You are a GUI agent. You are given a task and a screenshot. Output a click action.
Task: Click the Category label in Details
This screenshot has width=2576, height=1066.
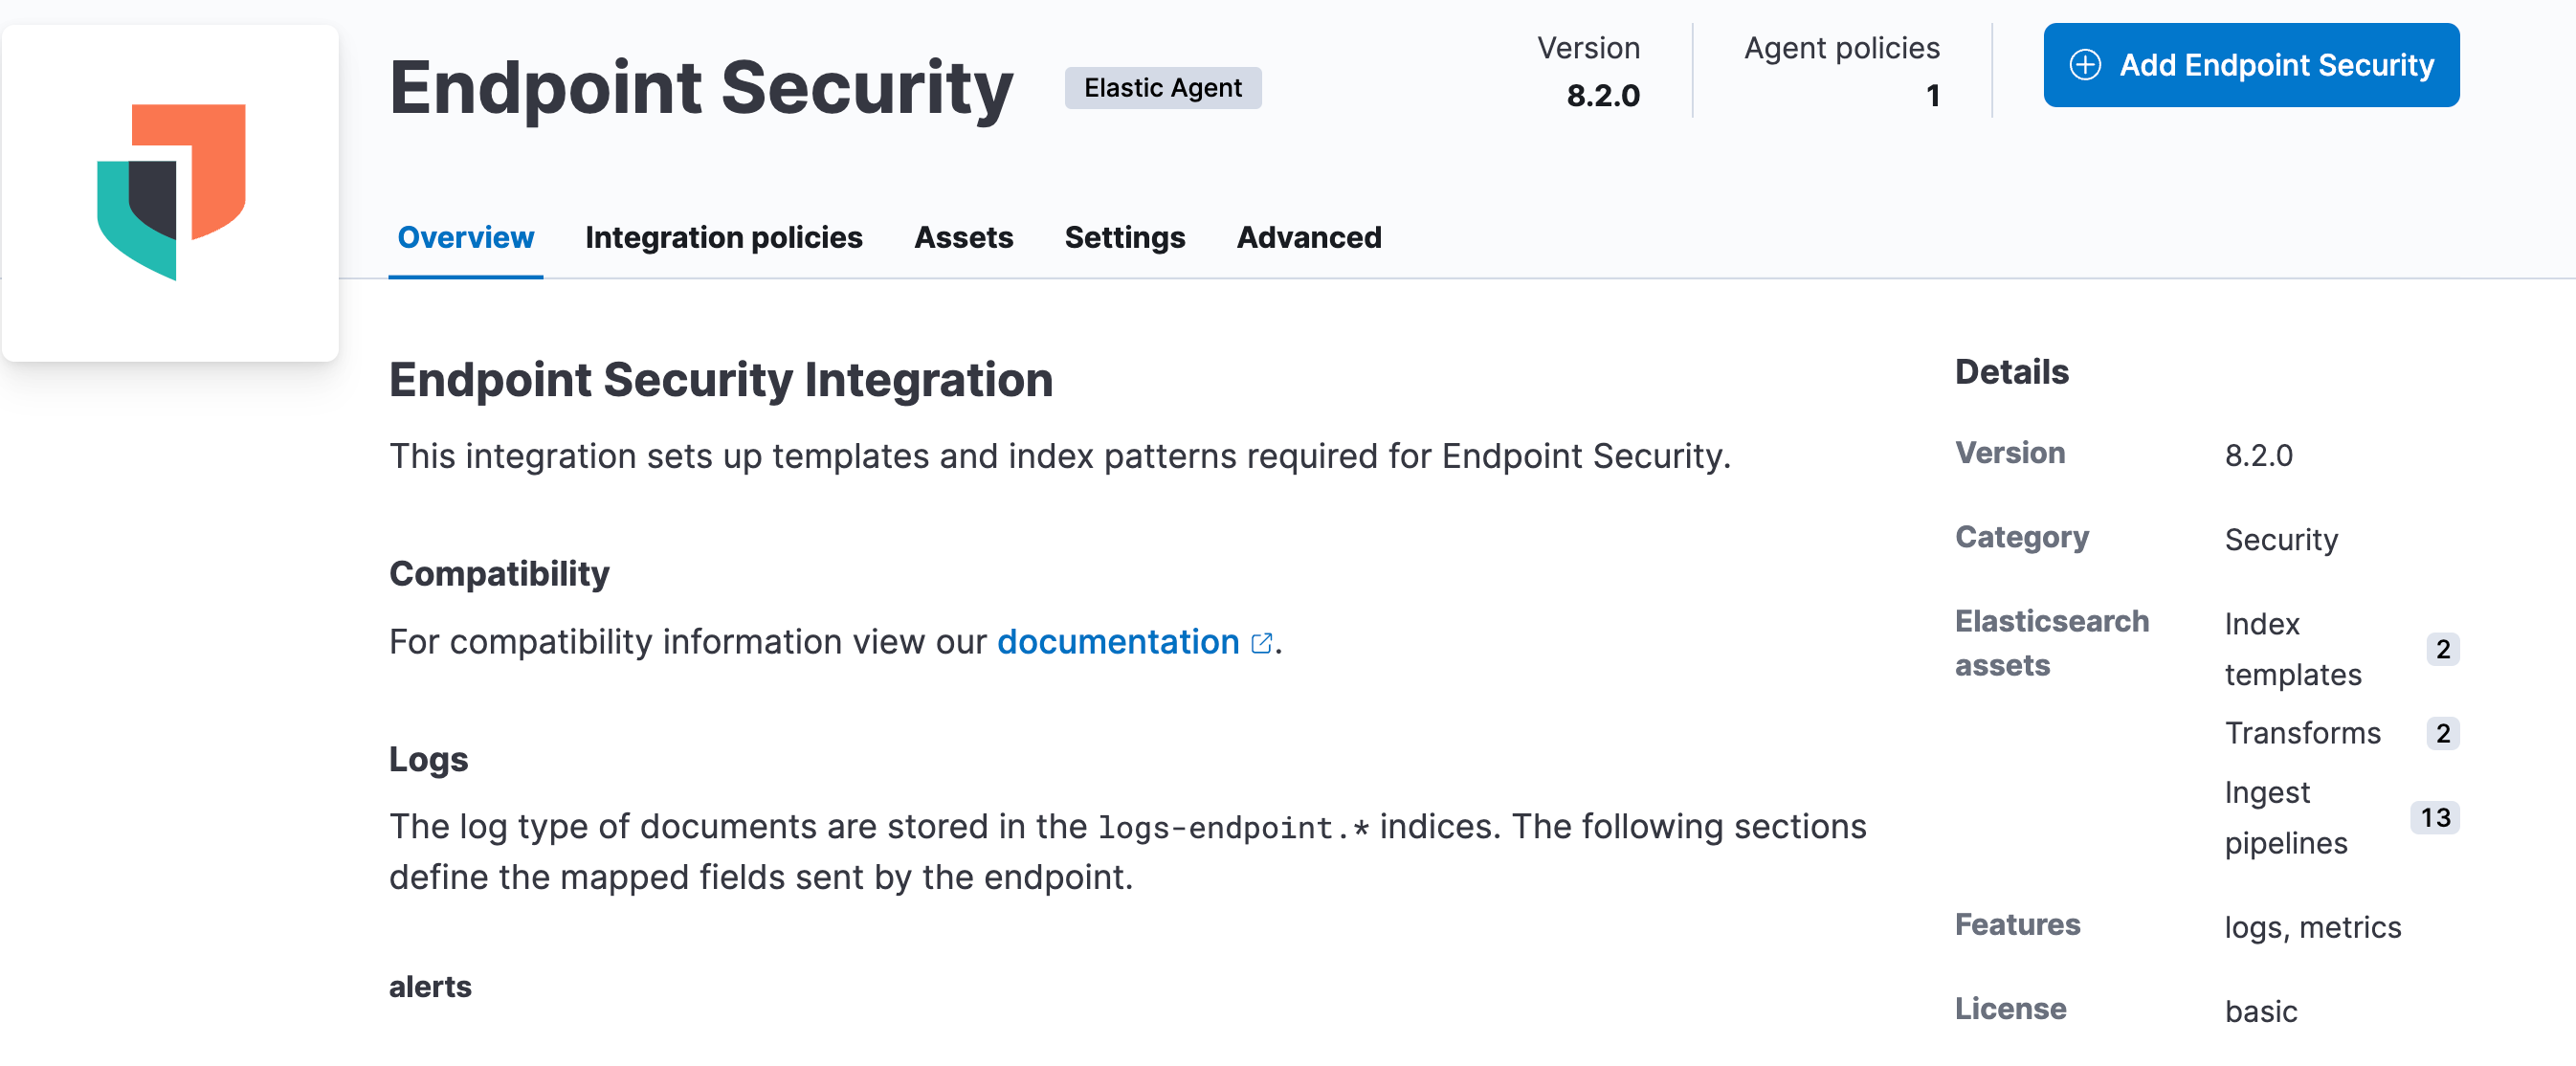[x=2022, y=537]
